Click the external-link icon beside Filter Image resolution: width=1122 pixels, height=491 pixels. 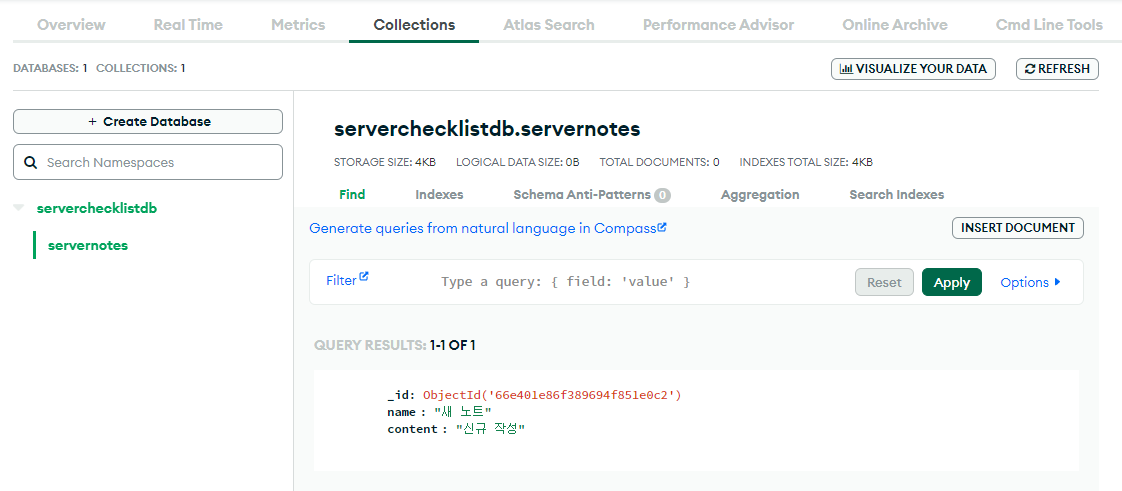coord(364,276)
